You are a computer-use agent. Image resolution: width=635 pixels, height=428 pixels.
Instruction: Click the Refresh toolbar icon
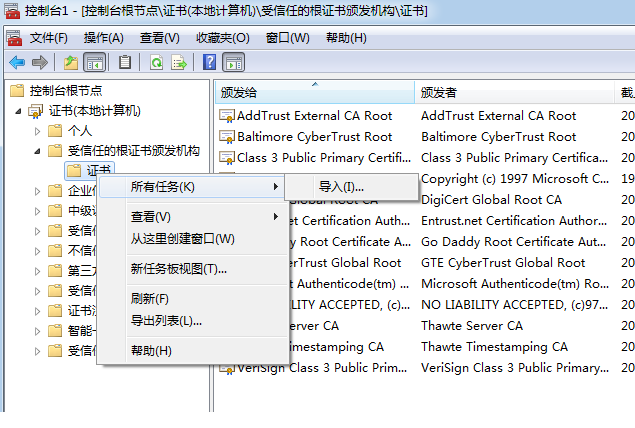(x=156, y=62)
